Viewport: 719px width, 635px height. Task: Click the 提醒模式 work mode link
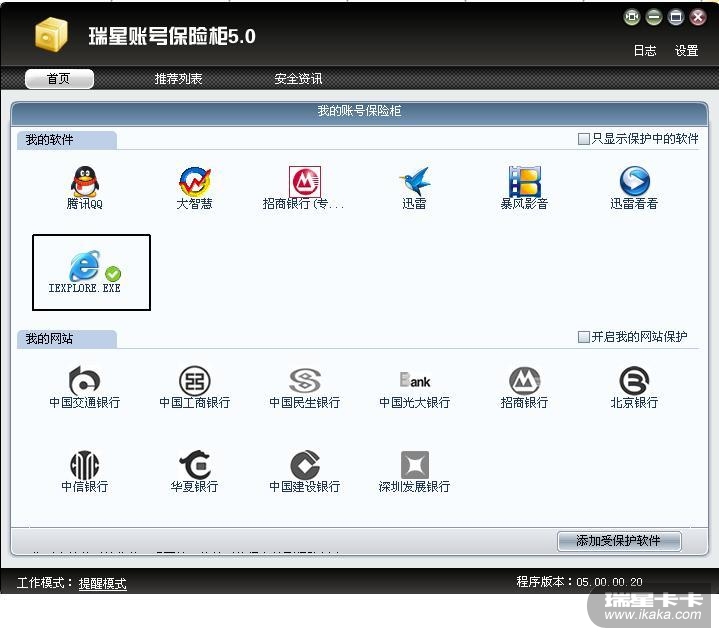(102, 583)
